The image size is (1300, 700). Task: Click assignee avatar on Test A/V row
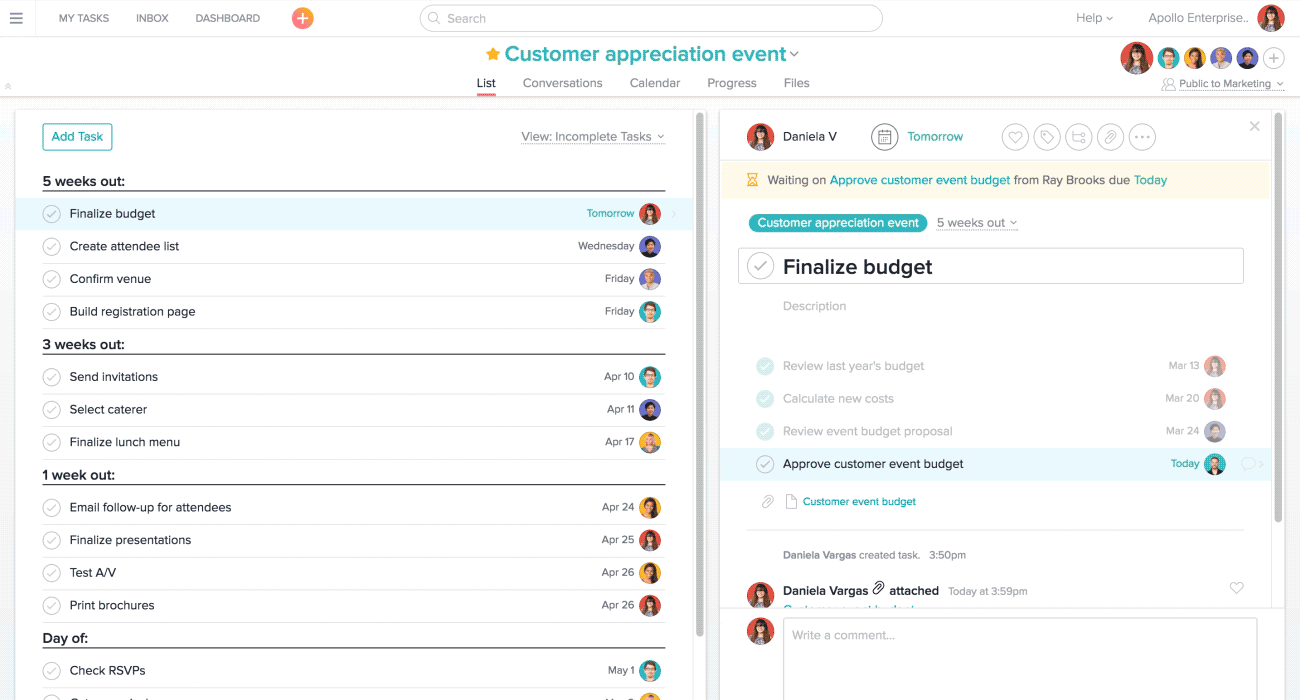(x=650, y=573)
